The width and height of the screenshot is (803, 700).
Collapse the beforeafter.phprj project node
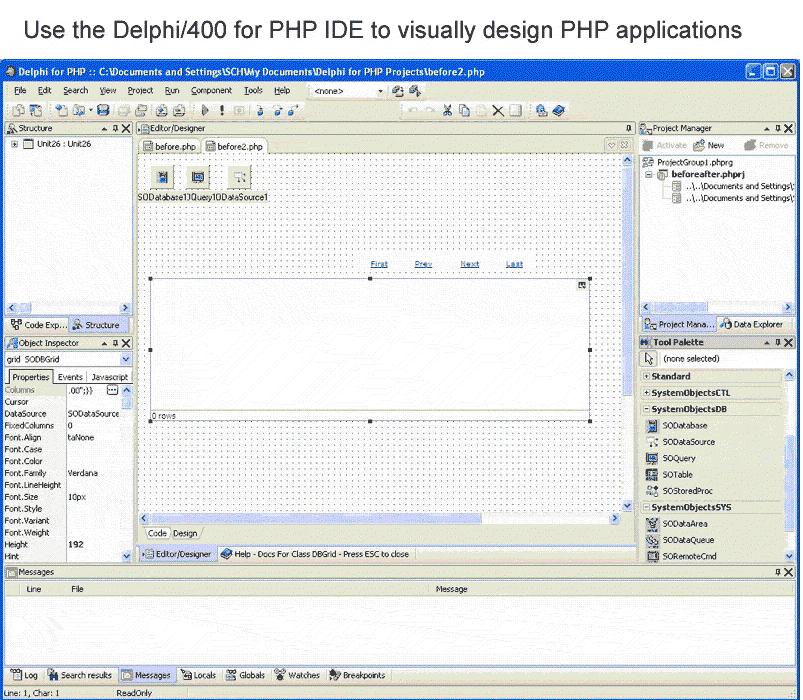point(649,174)
